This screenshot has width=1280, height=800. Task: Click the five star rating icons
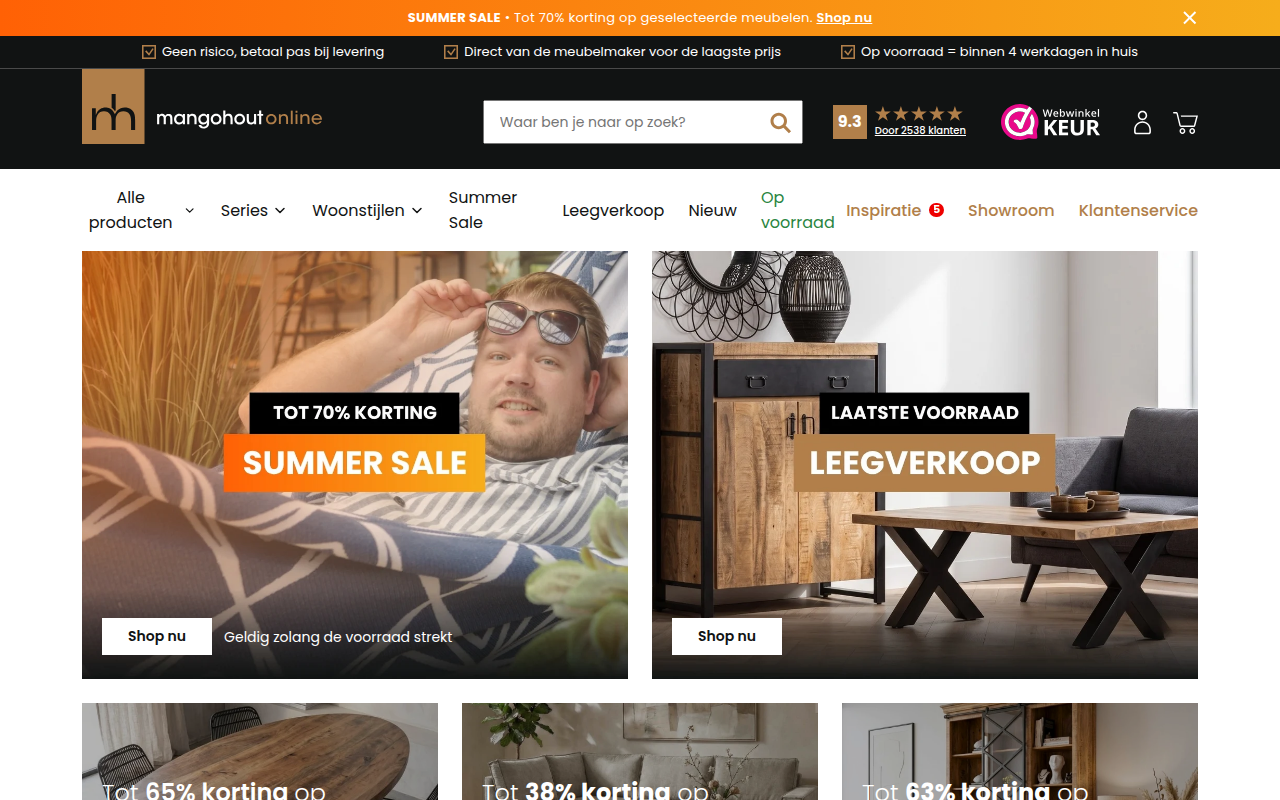919,114
